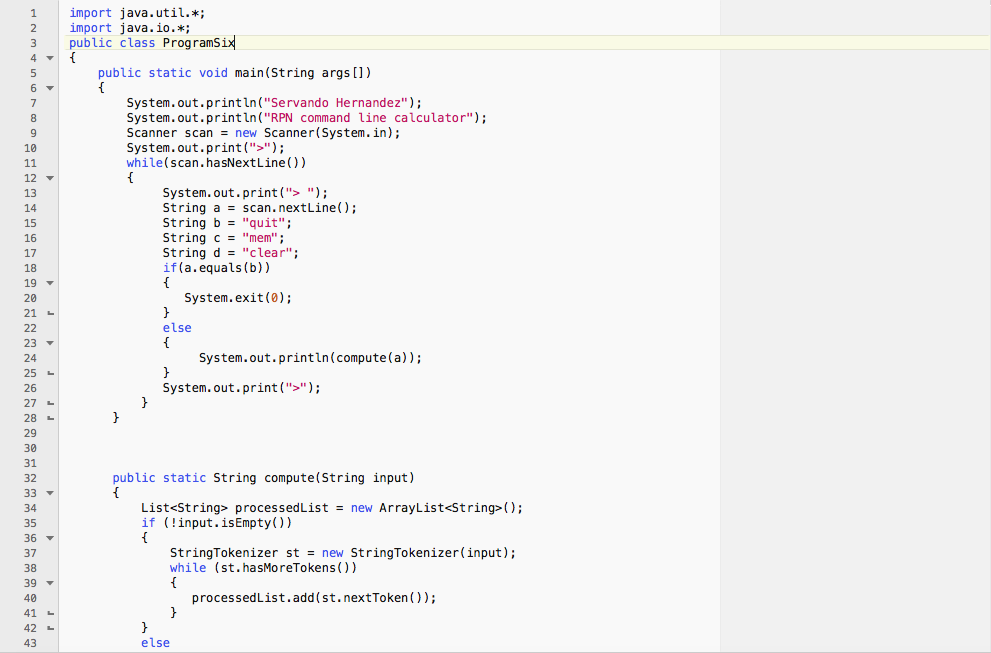The width and height of the screenshot is (991, 653).
Task: Collapse the tokenizer while loop fold arrow
Action: 48,583
